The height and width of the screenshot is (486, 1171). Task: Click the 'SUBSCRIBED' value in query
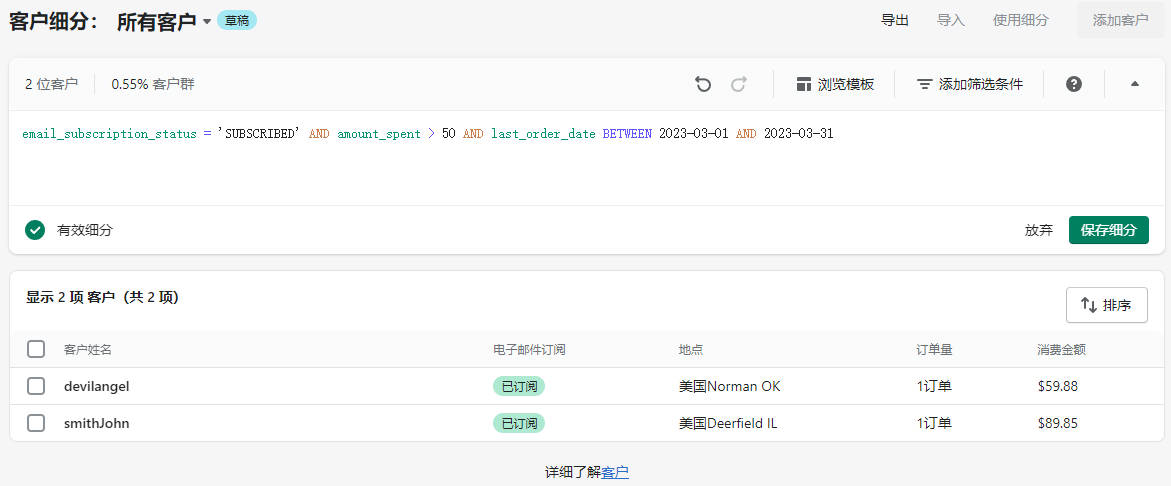[259, 134]
